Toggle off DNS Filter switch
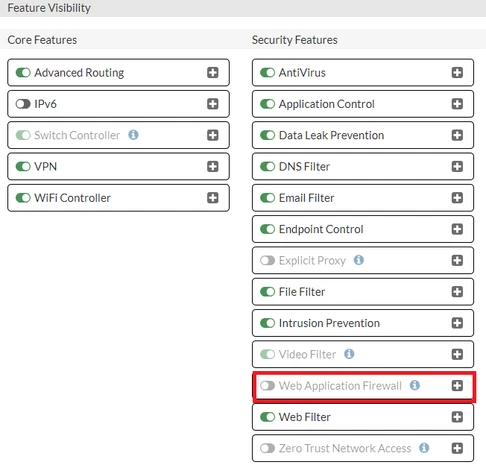 (x=267, y=166)
